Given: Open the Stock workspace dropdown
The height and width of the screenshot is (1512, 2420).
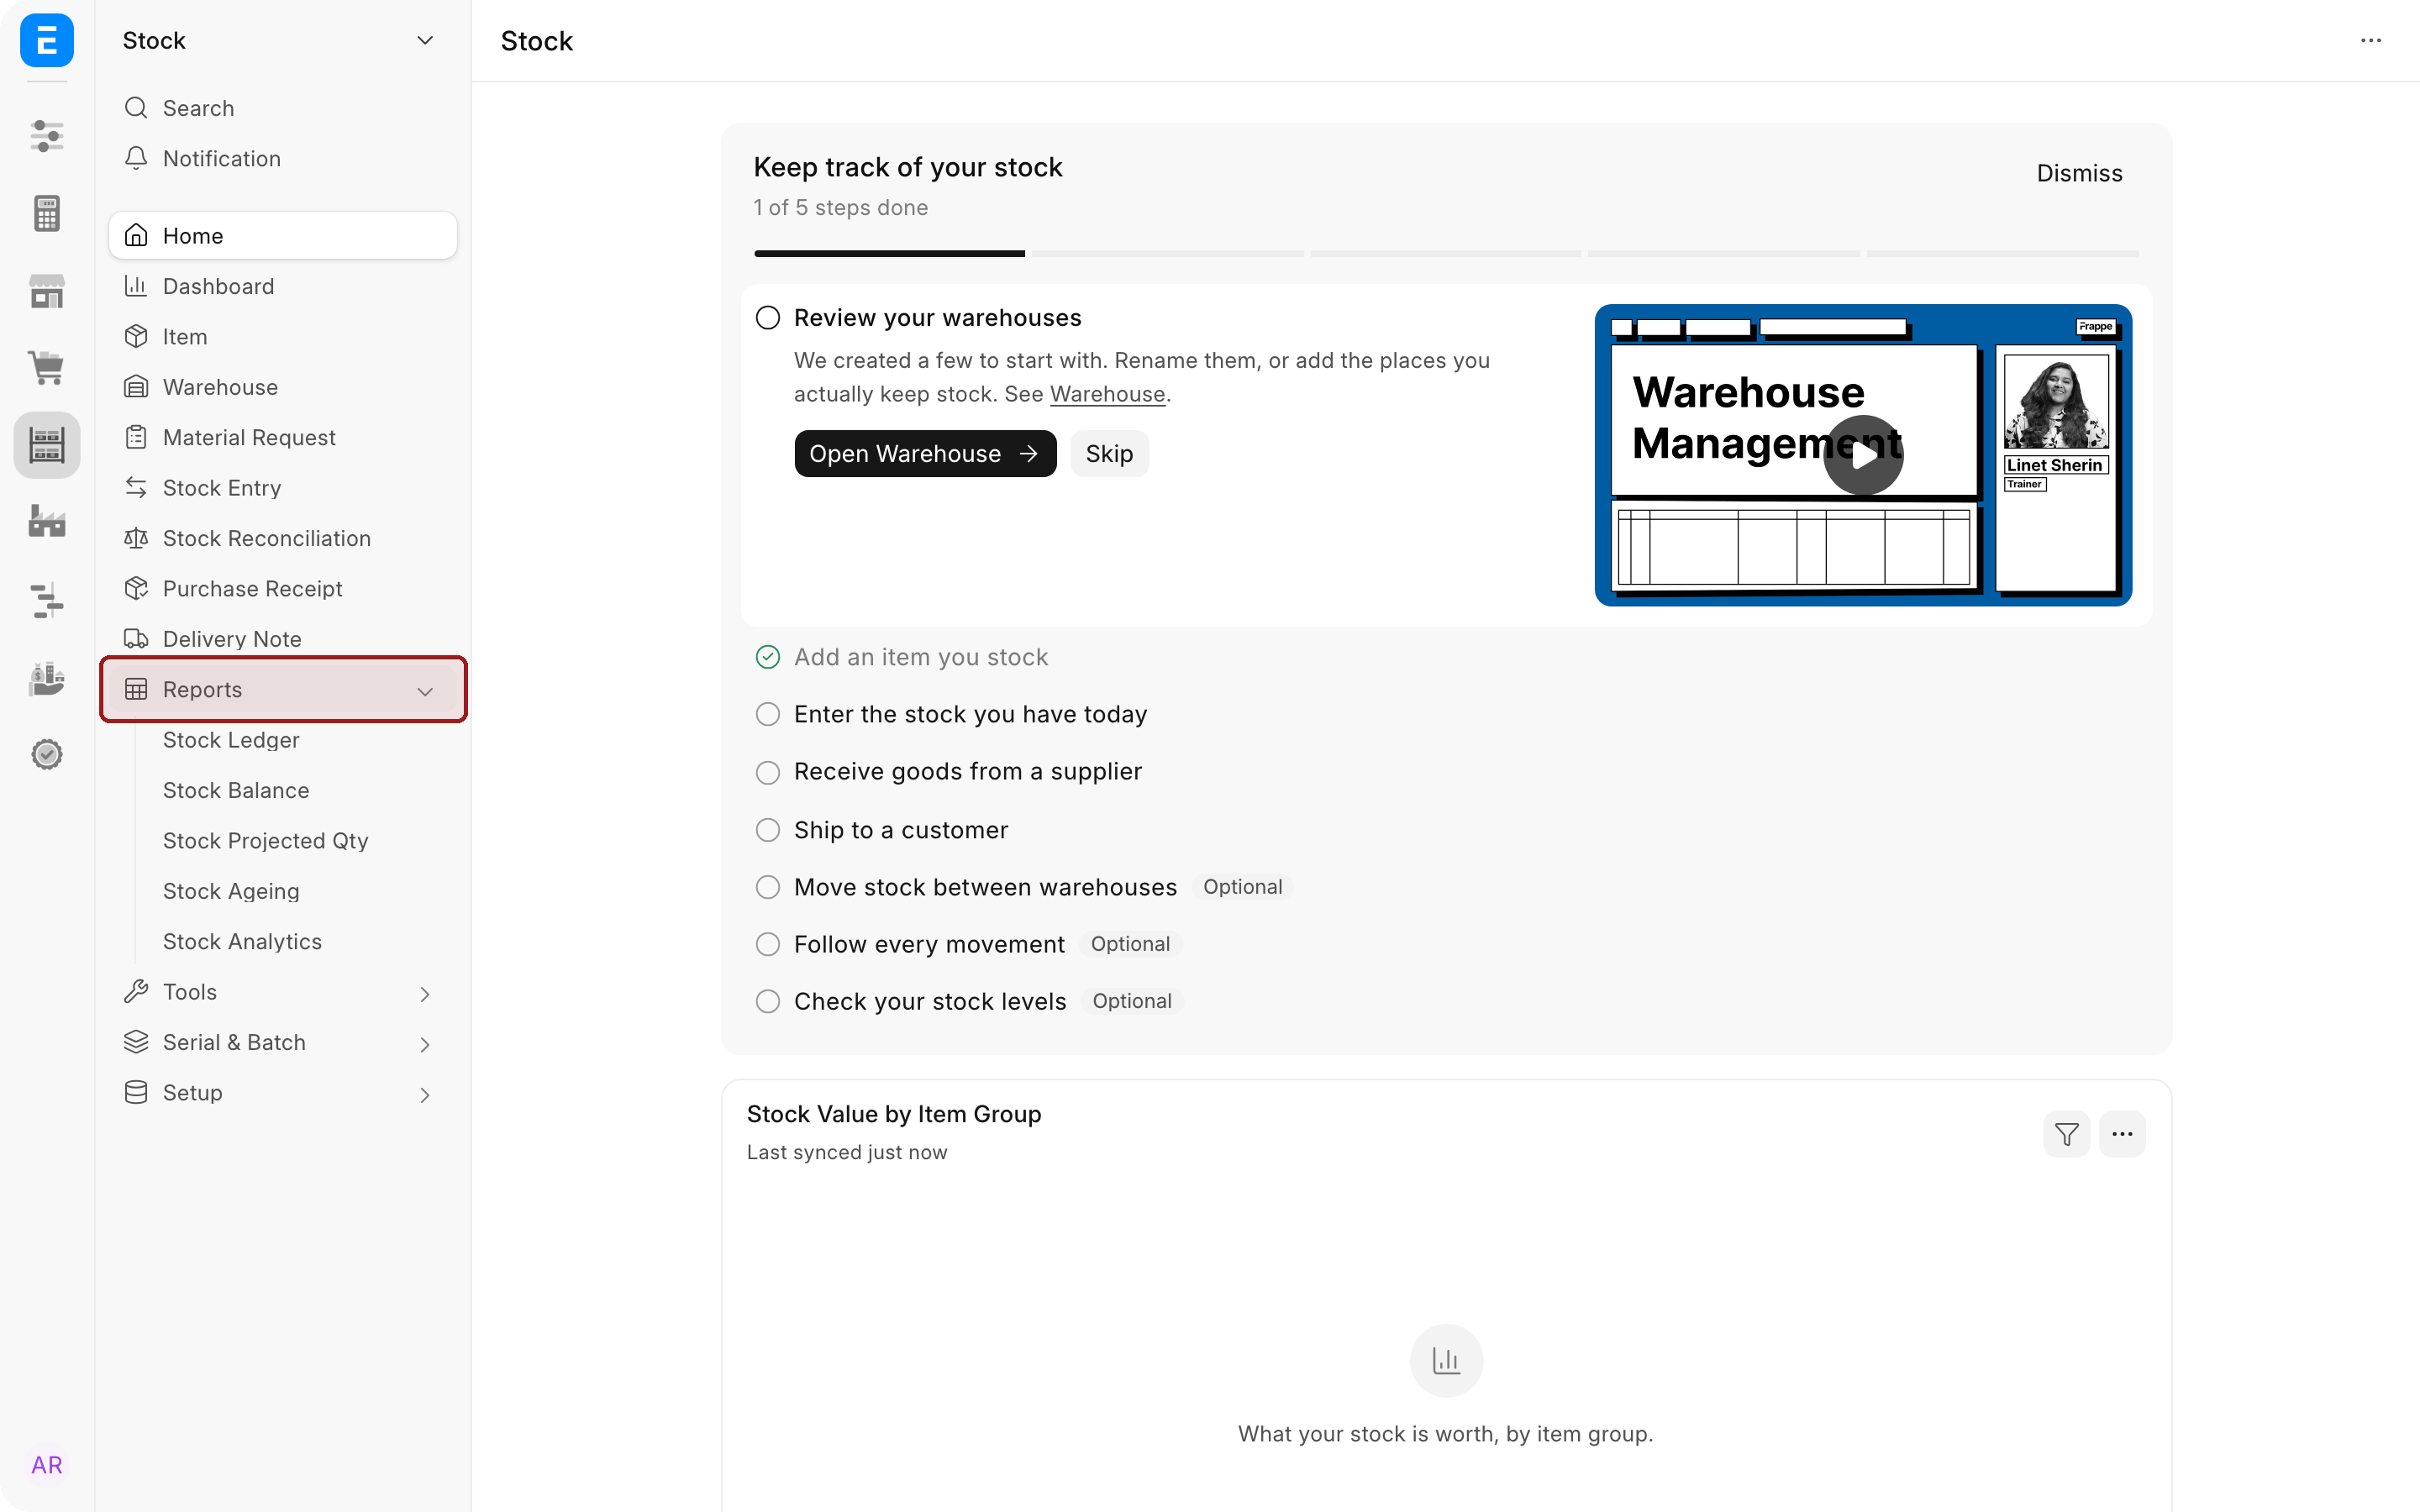Looking at the screenshot, I should click(x=282, y=40).
